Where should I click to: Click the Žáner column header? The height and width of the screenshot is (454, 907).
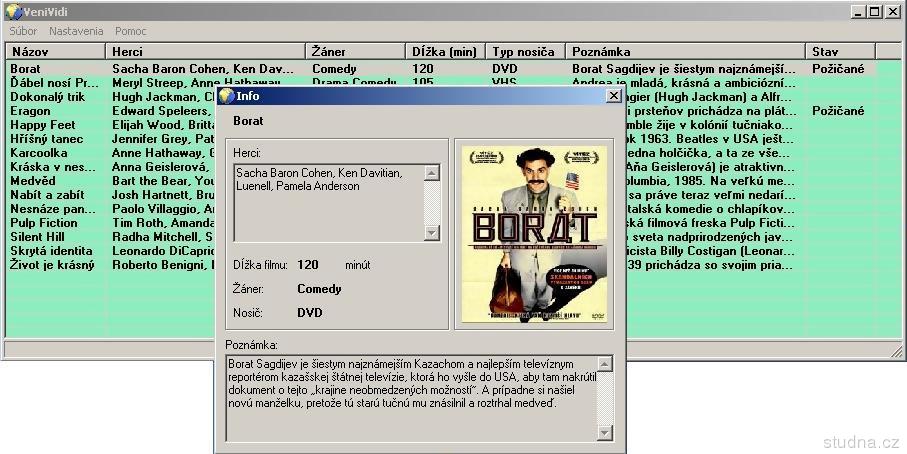pos(355,51)
